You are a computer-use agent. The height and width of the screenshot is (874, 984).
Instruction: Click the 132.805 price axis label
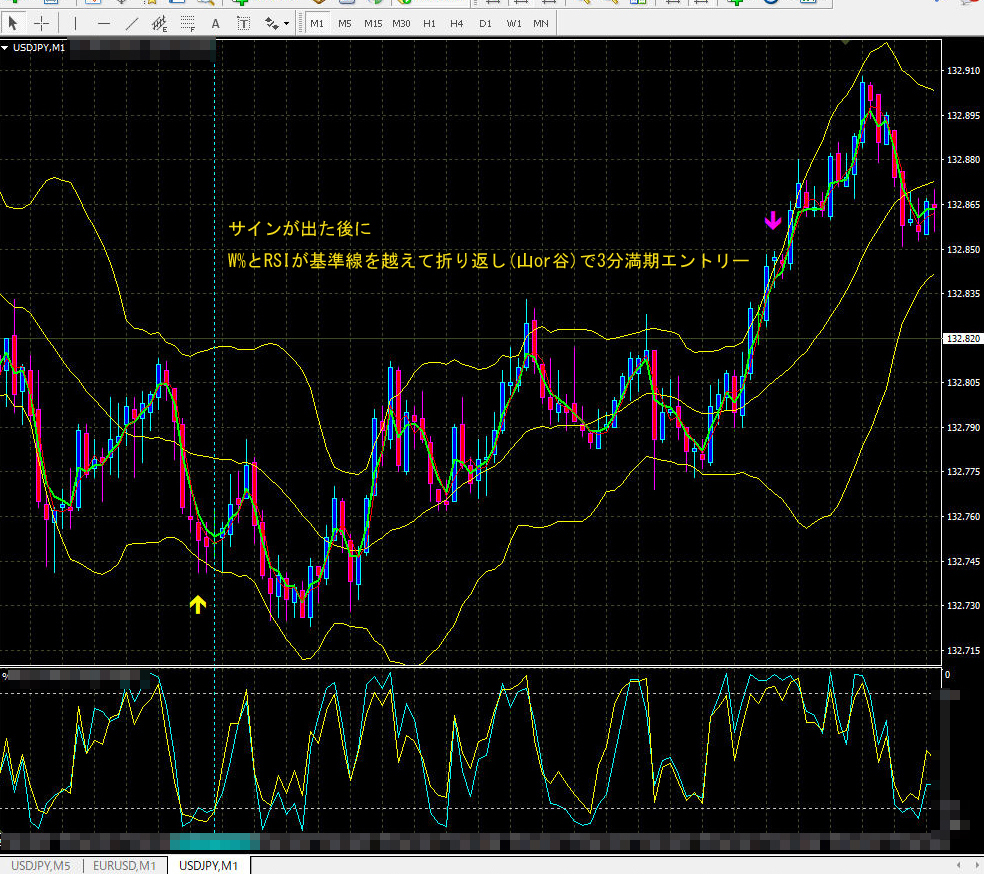(x=963, y=383)
